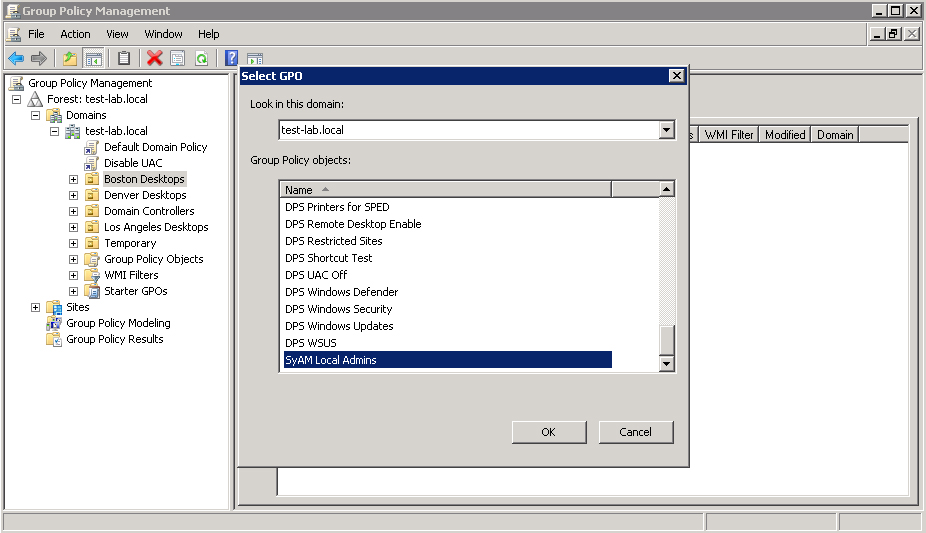The width and height of the screenshot is (926, 533).
Task: Click the GPO list scroll-up arrow
Action: [667, 189]
